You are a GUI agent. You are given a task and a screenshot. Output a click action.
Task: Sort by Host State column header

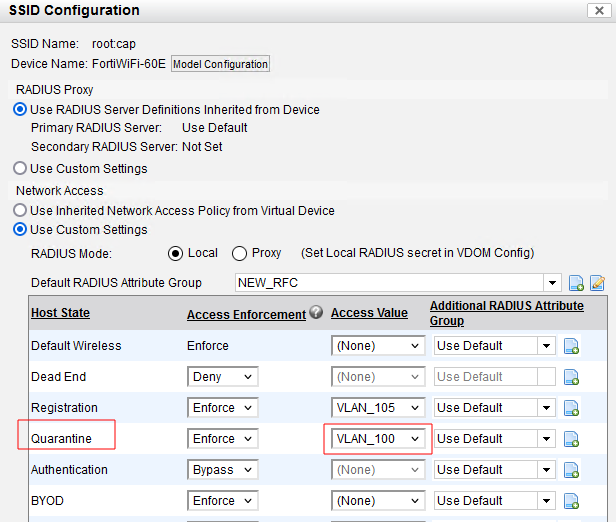60,313
